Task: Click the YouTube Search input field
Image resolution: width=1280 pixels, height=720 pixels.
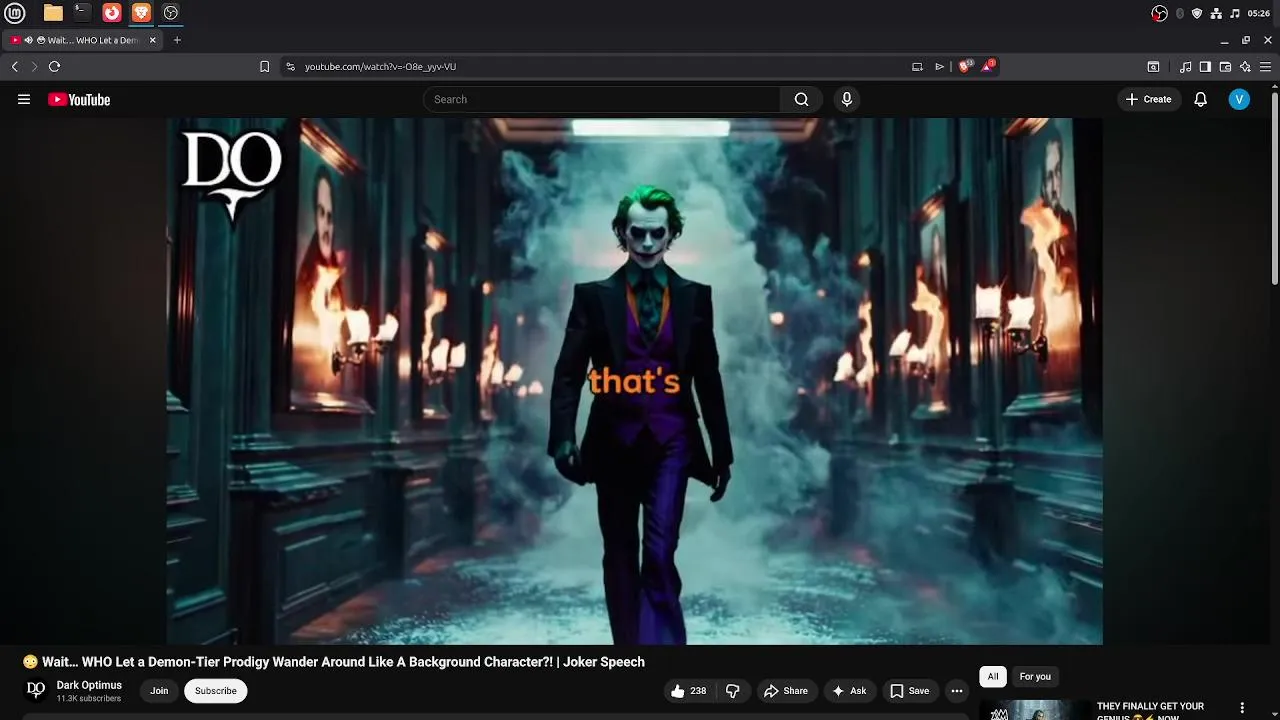Action: [x=602, y=99]
